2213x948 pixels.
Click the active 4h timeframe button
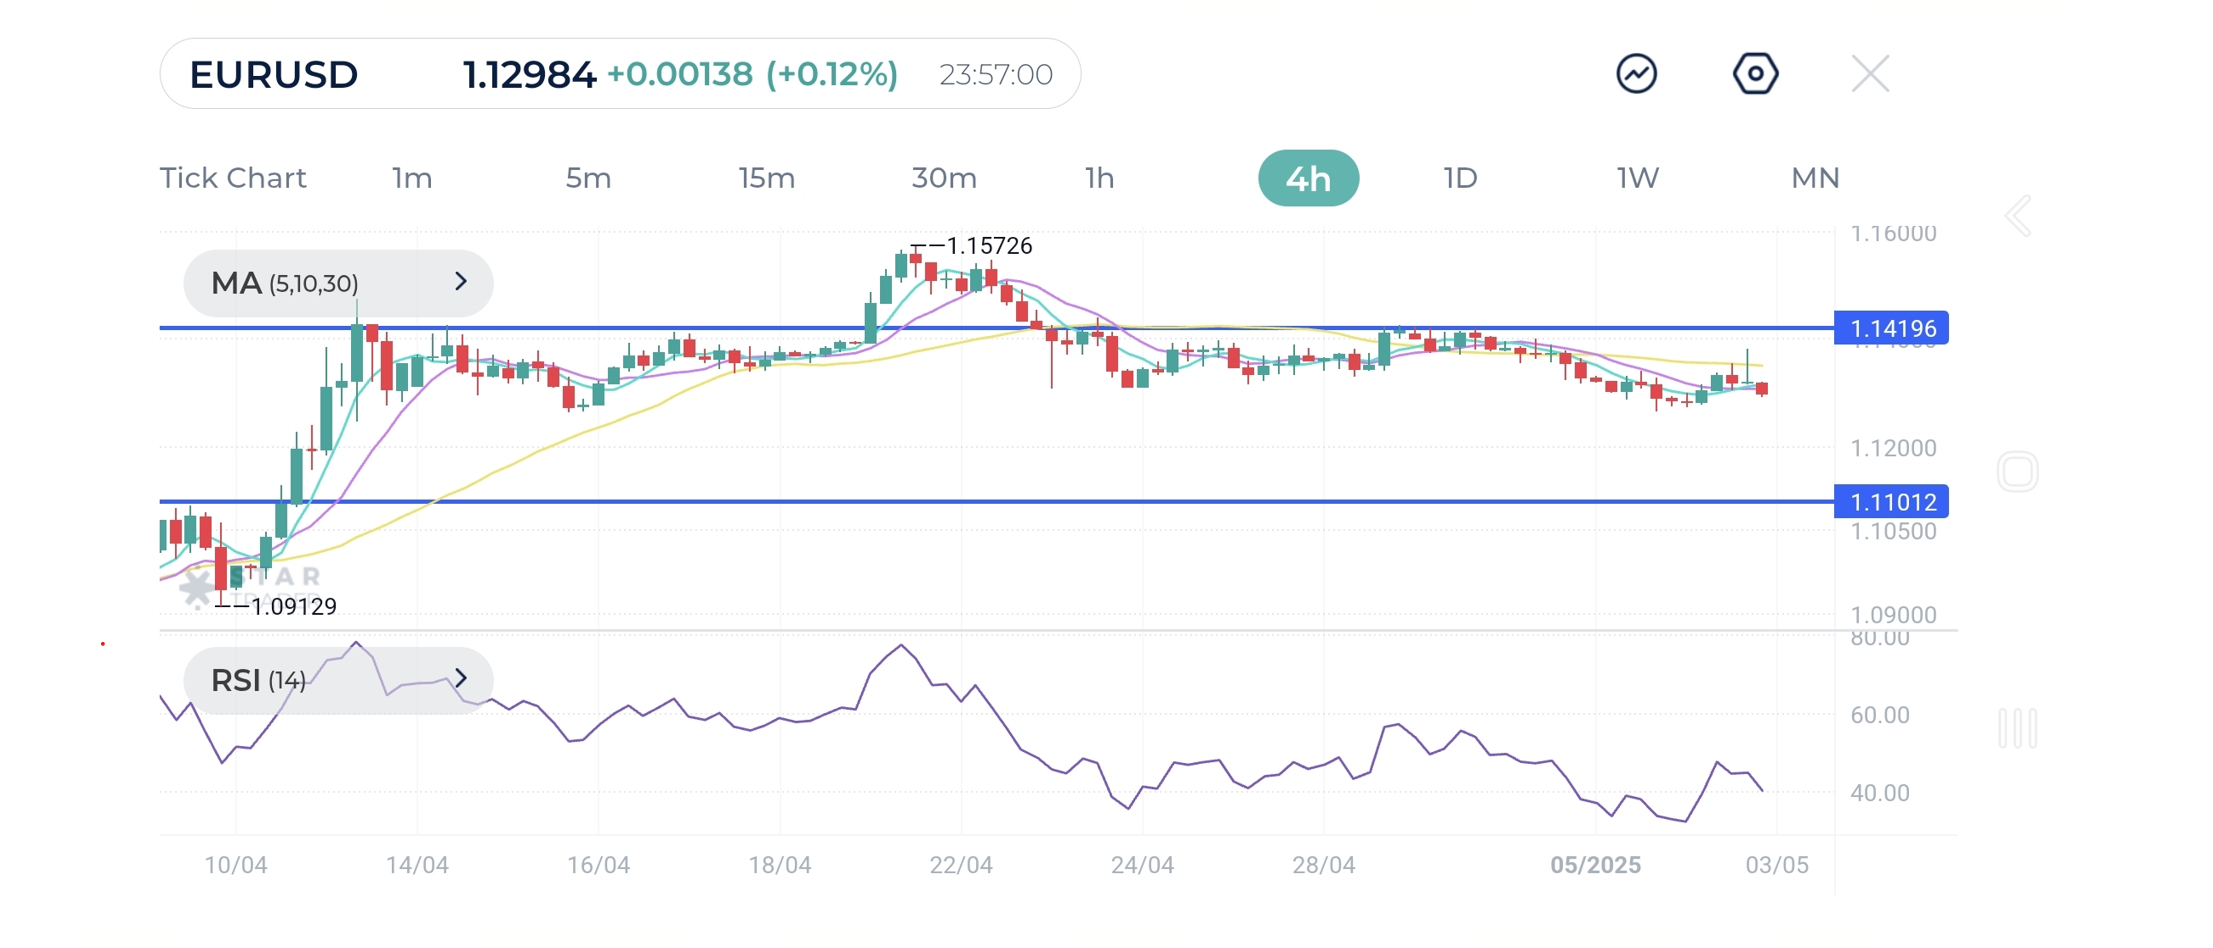1308,178
